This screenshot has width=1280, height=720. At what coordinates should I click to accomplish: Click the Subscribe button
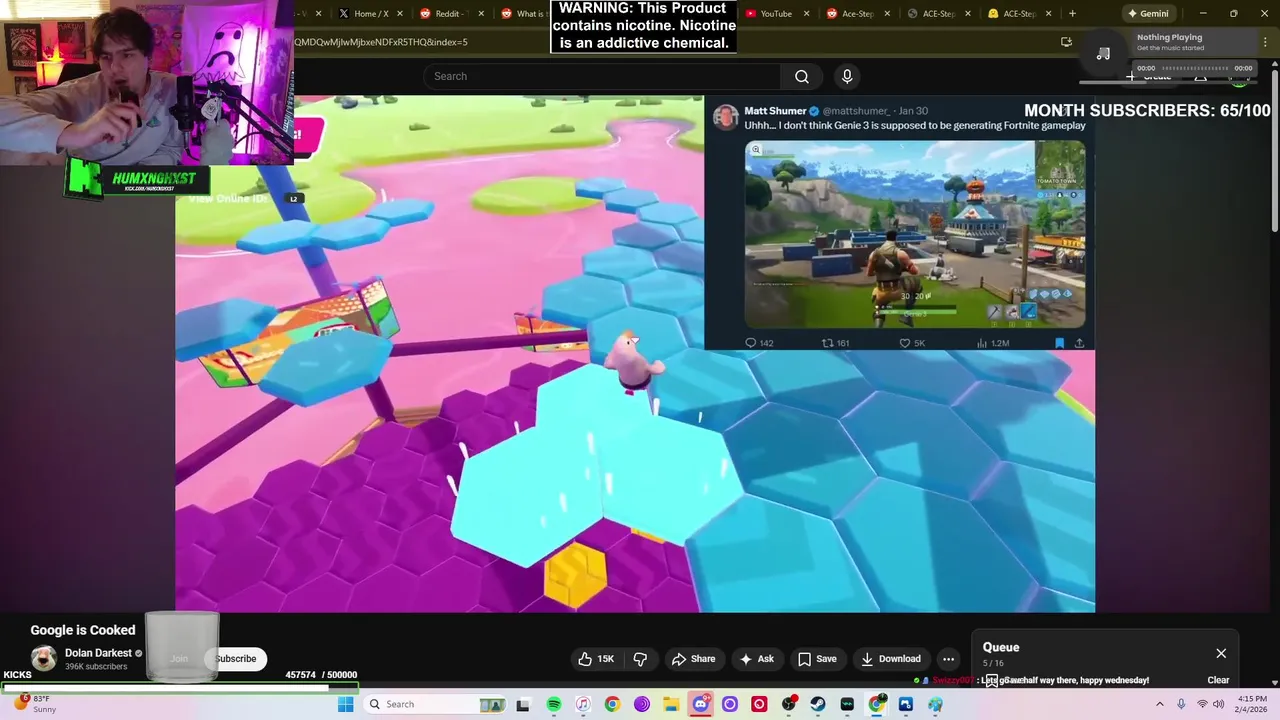[x=236, y=659]
